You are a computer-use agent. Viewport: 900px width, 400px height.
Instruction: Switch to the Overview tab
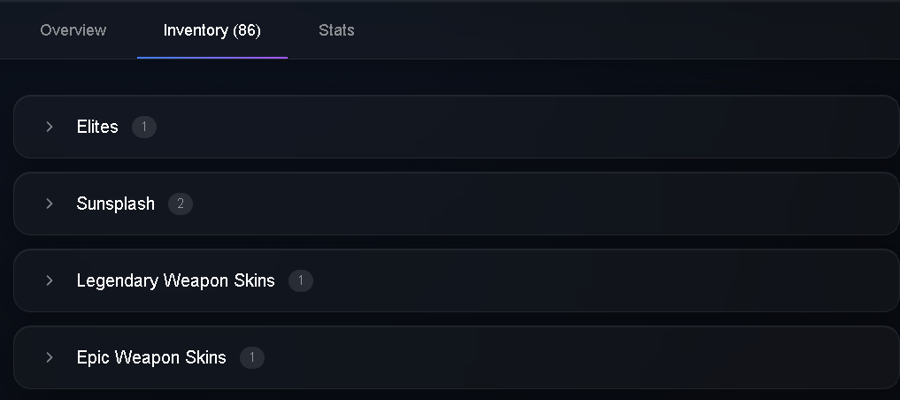pyautogui.click(x=73, y=30)
